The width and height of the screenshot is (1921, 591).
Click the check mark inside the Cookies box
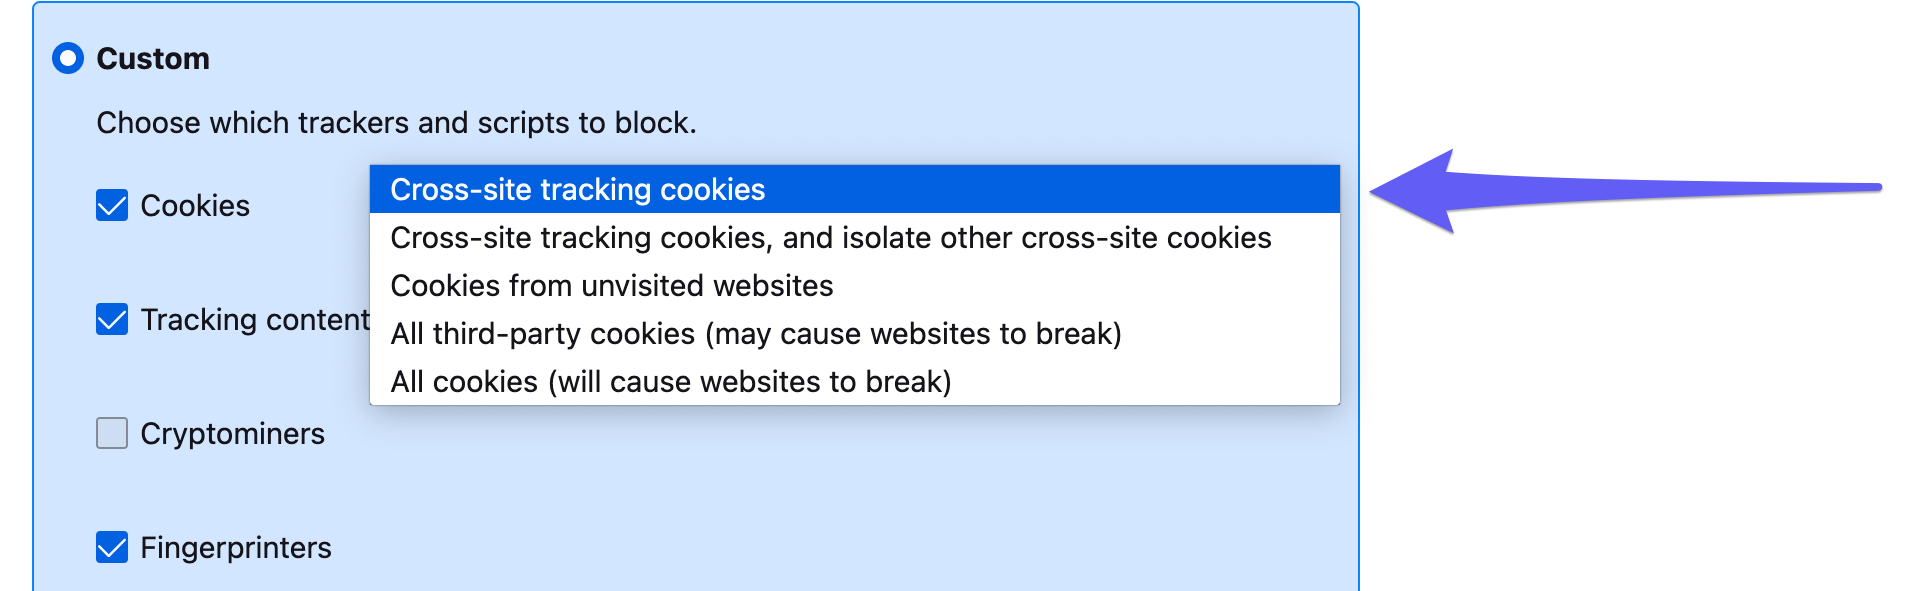[x=112, y=207]
